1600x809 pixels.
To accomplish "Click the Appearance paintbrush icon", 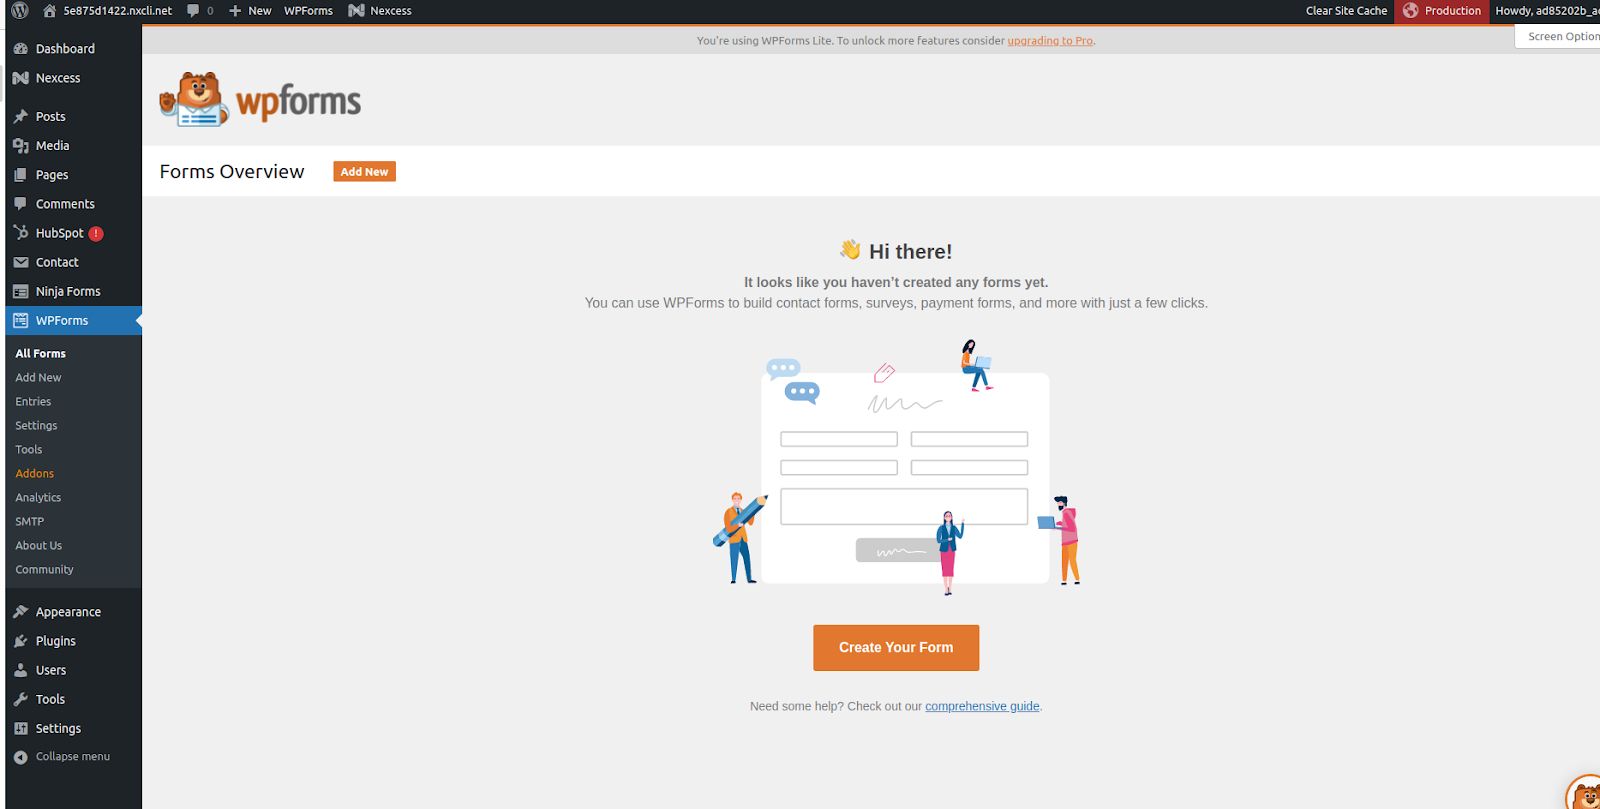I will [21, 612].
